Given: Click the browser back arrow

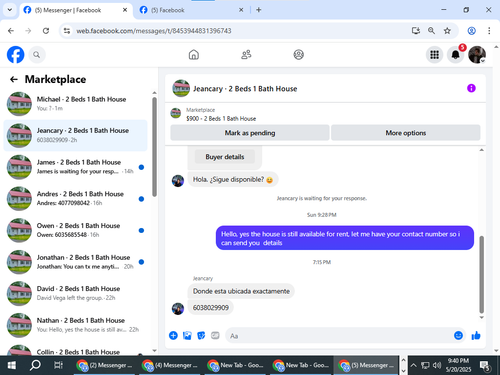Looking at the screenshot, I should (11, 31).
